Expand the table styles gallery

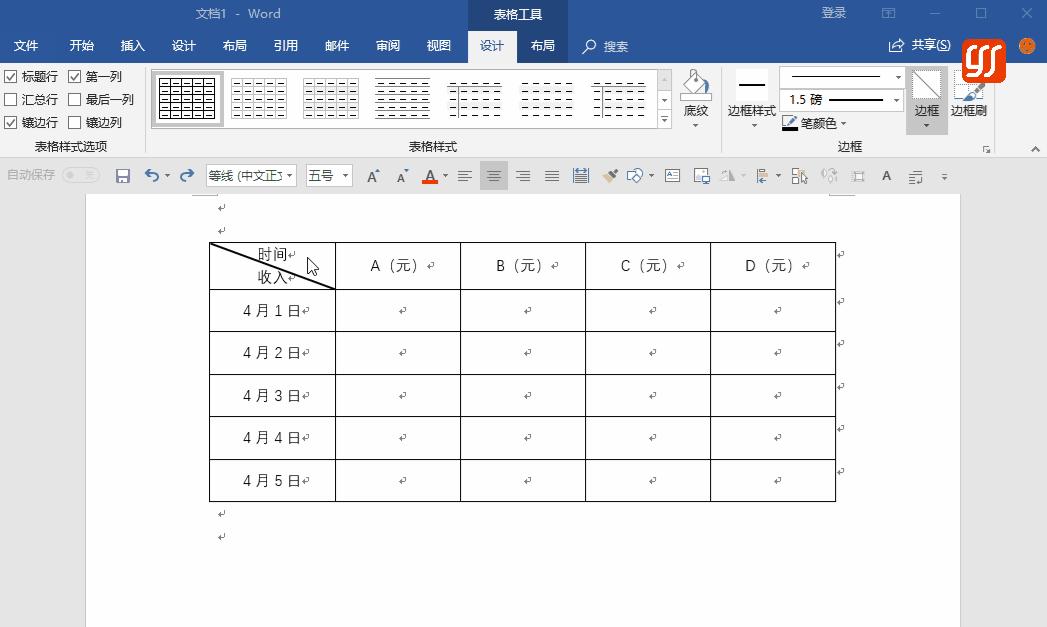[x=664, y=120]
